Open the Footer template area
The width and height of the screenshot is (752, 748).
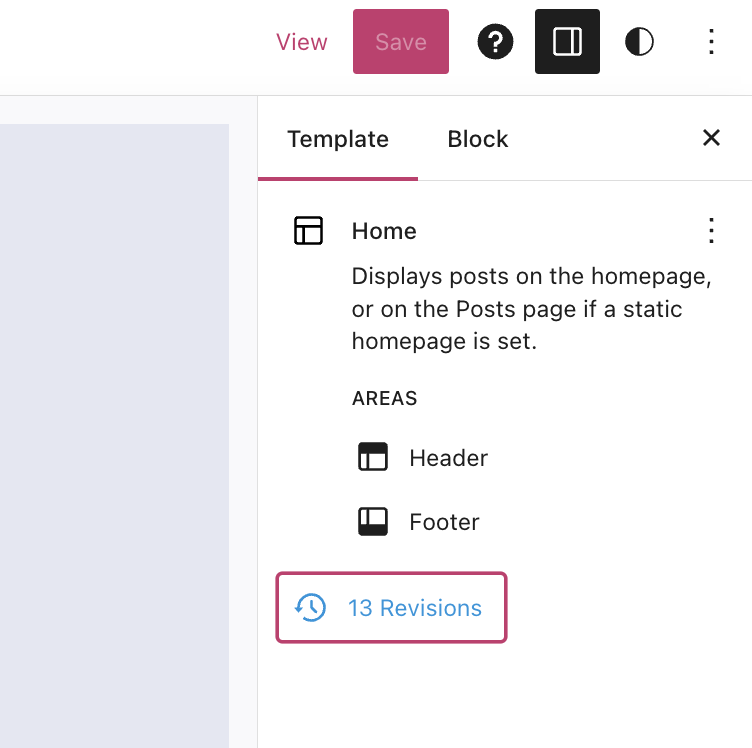point(419,522)
